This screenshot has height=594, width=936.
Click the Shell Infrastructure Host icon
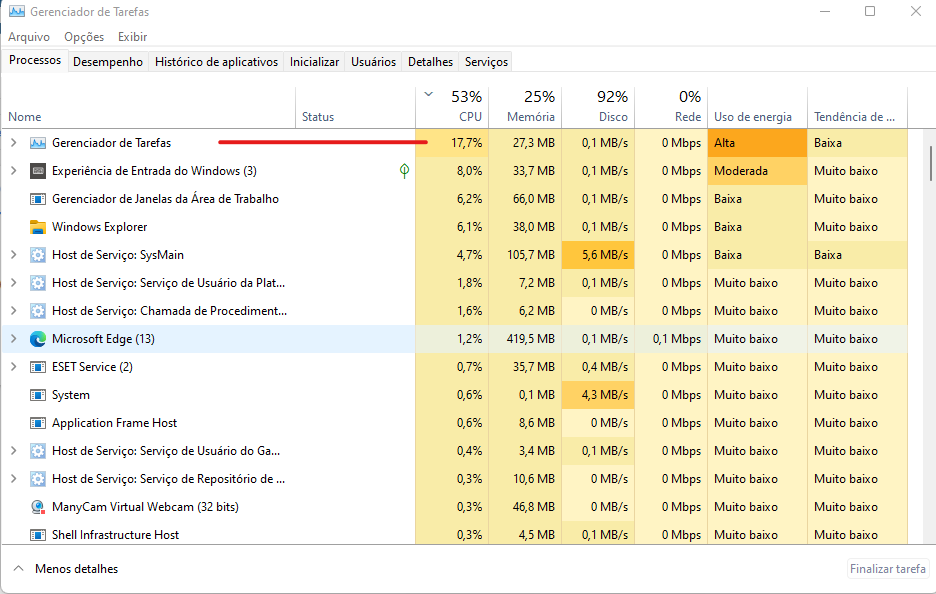[38, 535]
